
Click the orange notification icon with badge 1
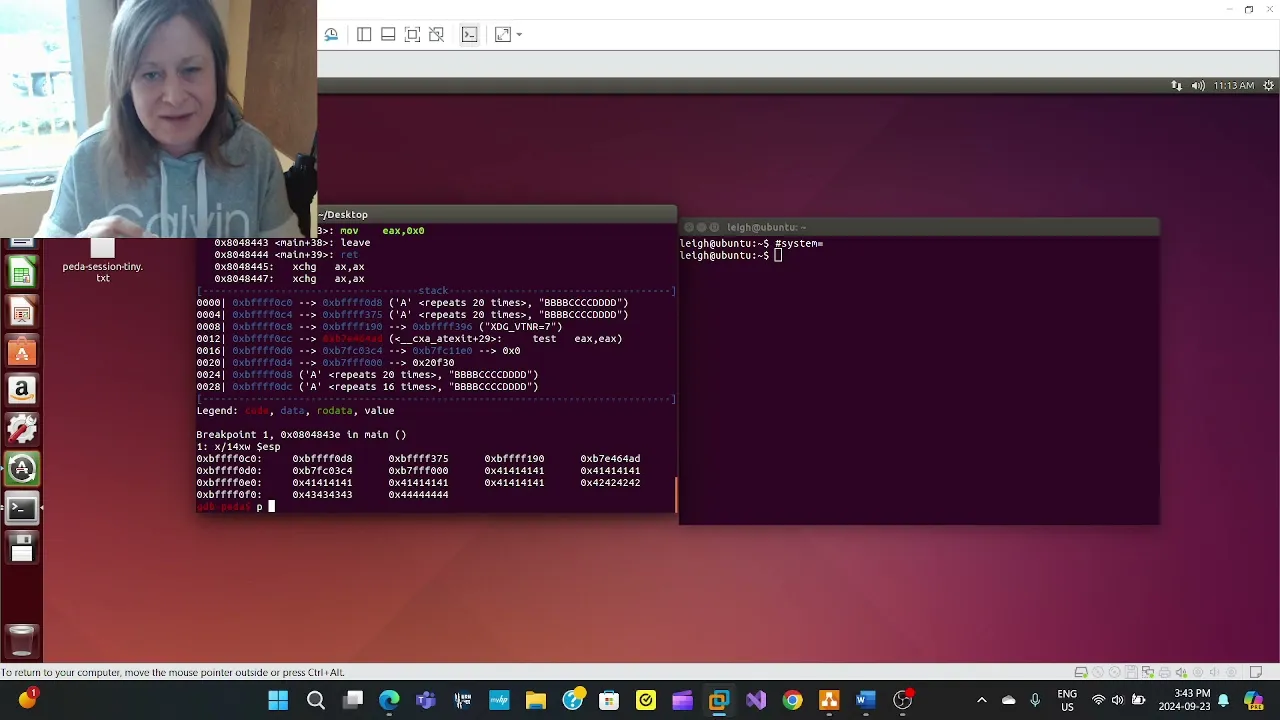(x=27, y=699)
